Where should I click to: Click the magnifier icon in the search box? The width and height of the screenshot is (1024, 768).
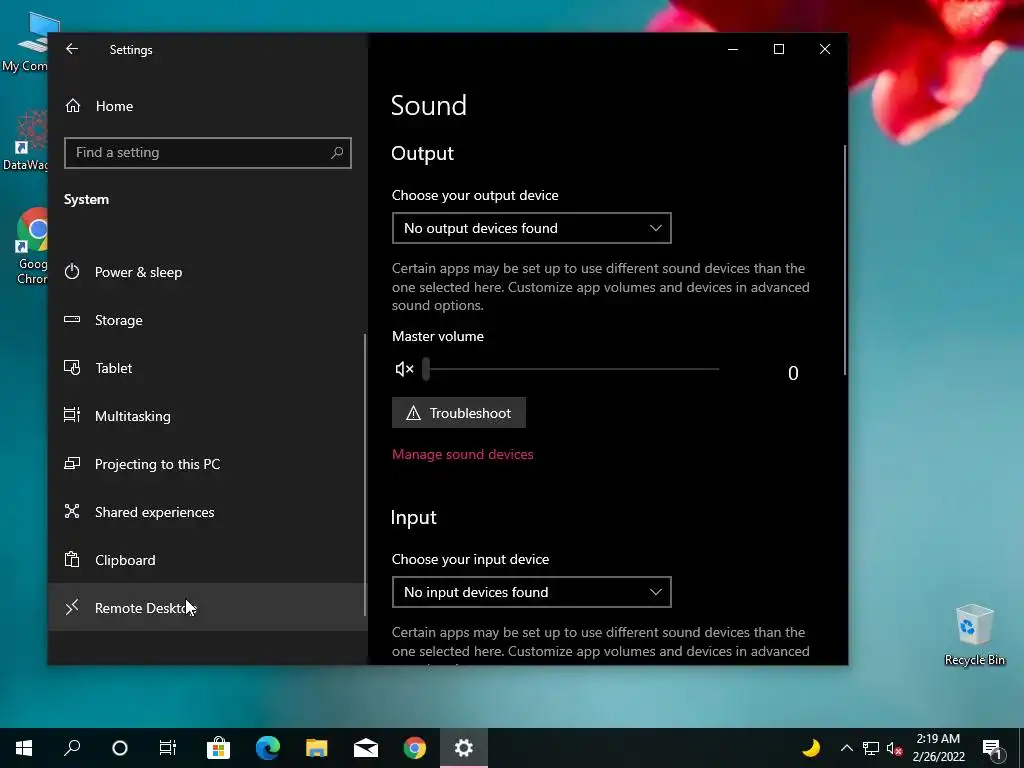coord(337,153)
